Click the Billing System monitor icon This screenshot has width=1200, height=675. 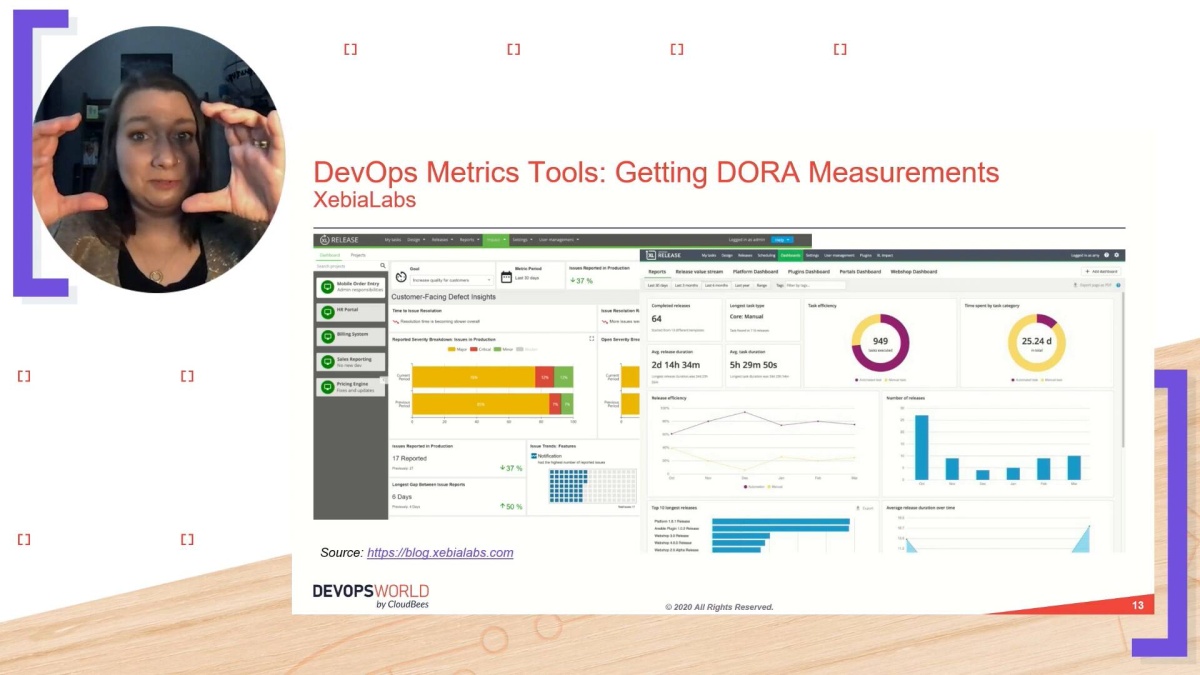[327, 337]
